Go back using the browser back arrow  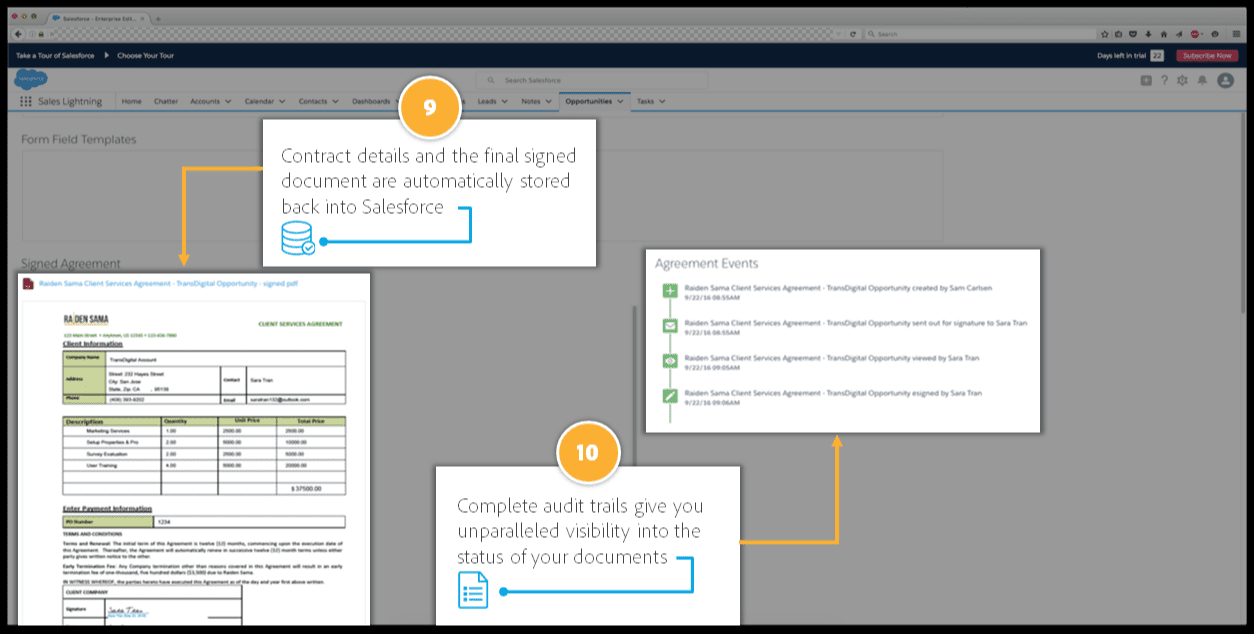(18, 33)
